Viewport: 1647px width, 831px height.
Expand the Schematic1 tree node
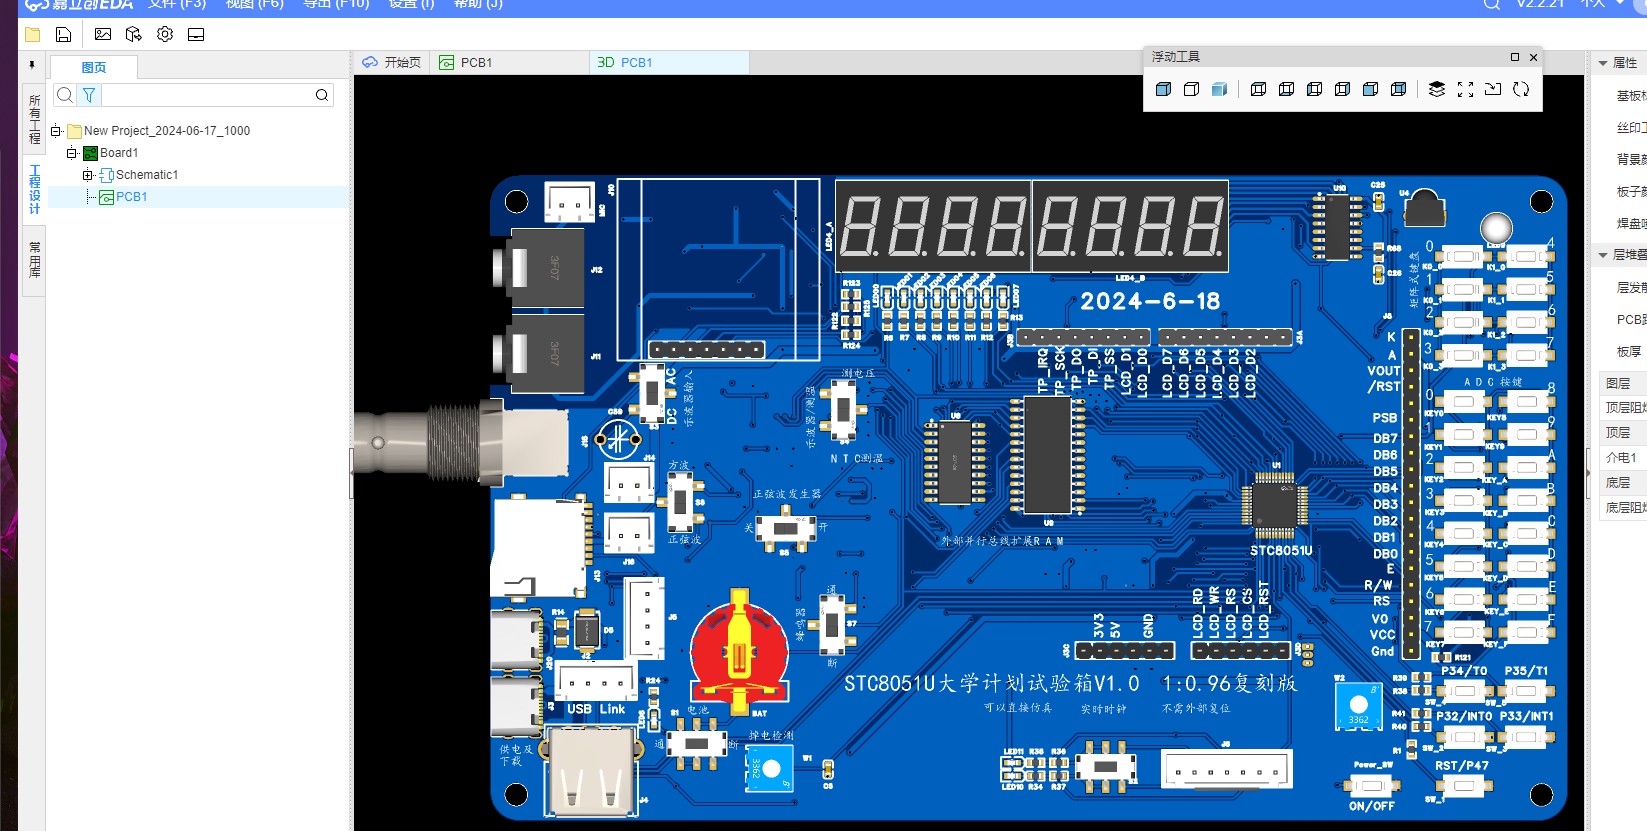(x=88, y=175)
